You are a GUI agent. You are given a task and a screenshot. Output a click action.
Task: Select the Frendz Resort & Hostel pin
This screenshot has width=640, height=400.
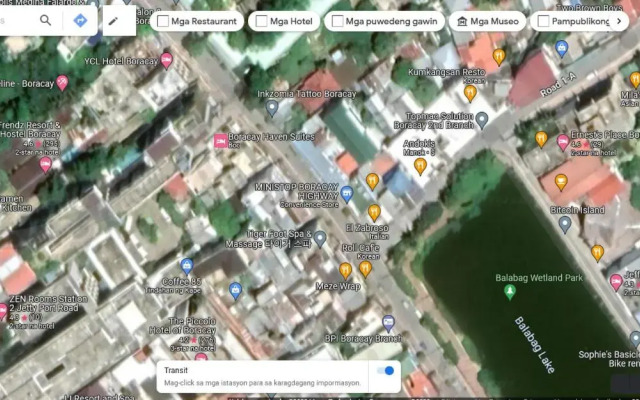45,165
